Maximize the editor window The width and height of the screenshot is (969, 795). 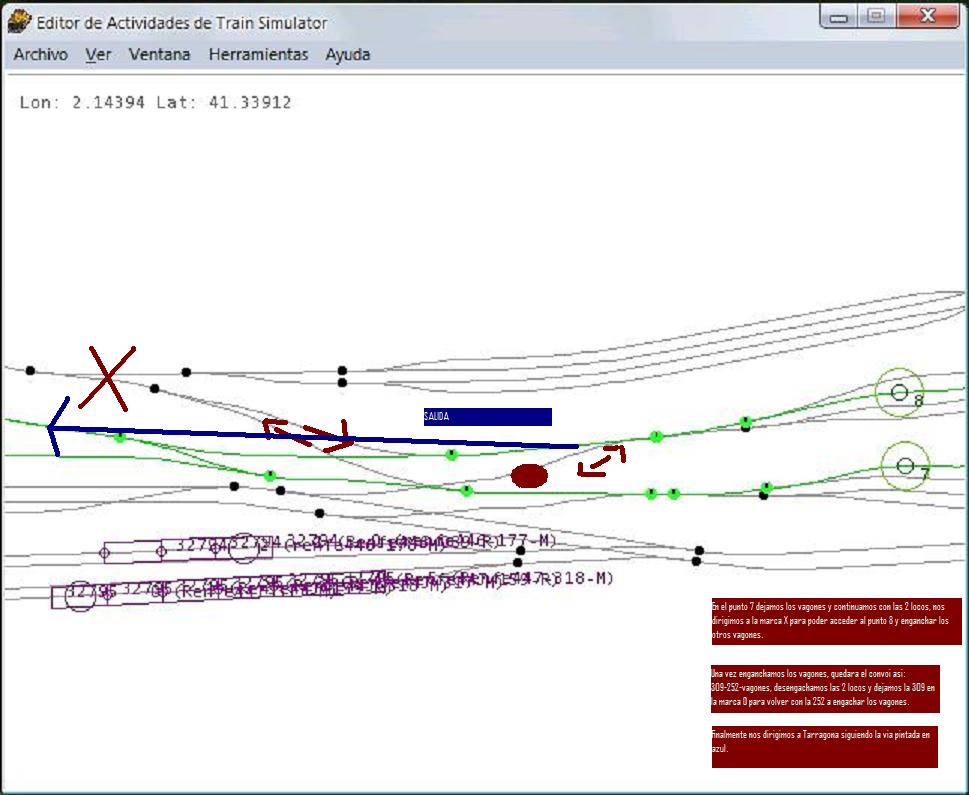point(876,17)
